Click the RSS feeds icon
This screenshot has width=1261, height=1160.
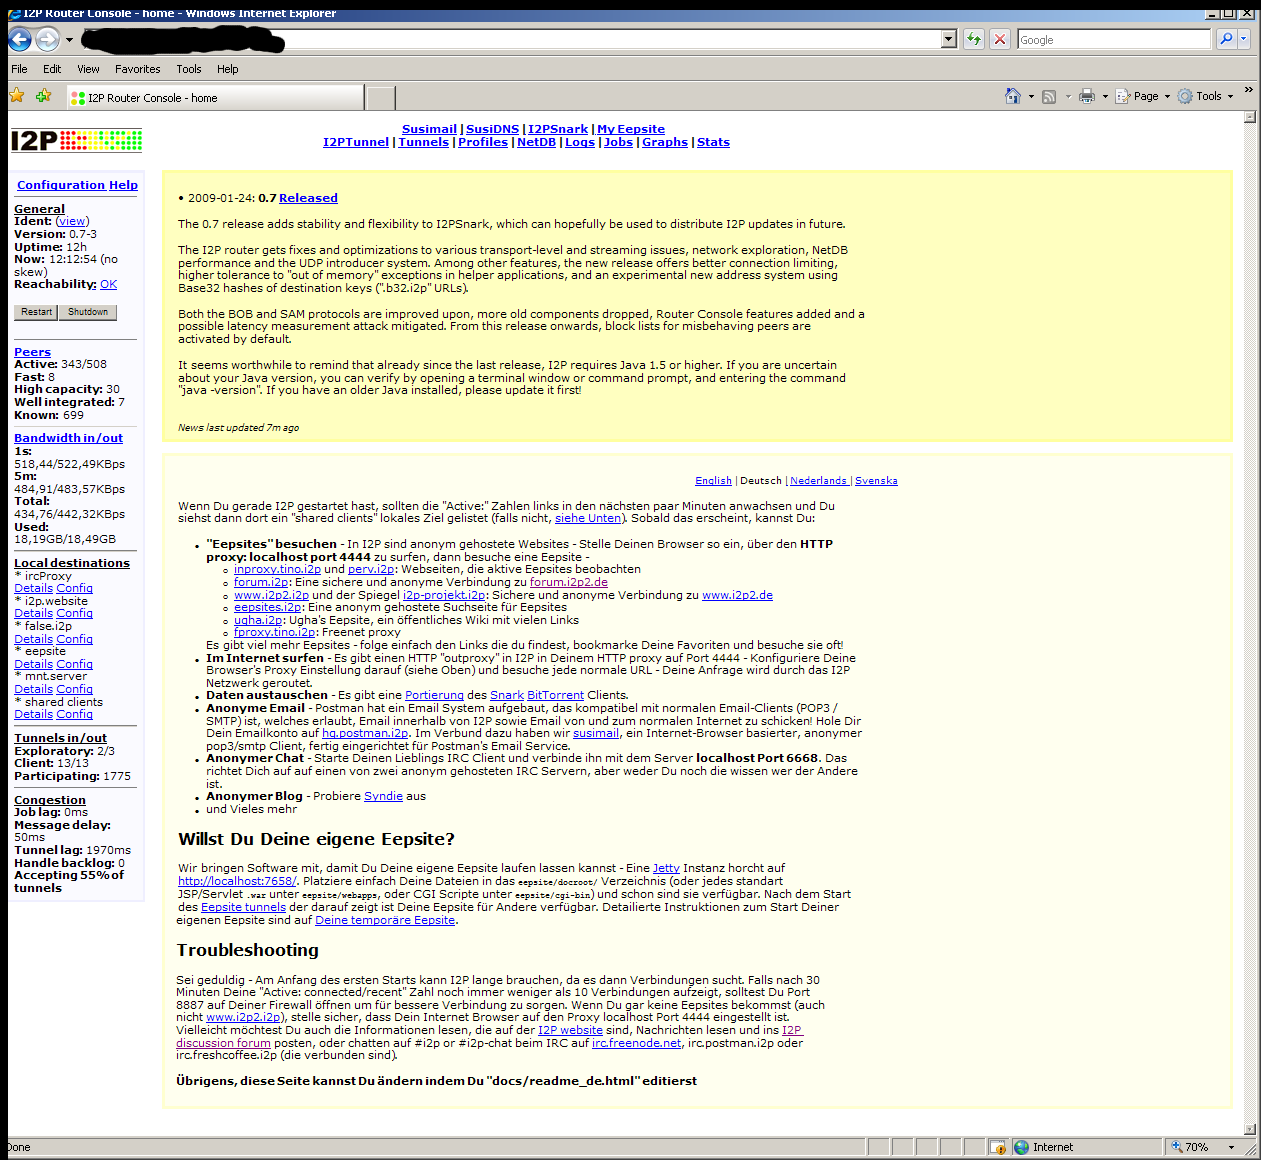click(x=1049, y=97)
